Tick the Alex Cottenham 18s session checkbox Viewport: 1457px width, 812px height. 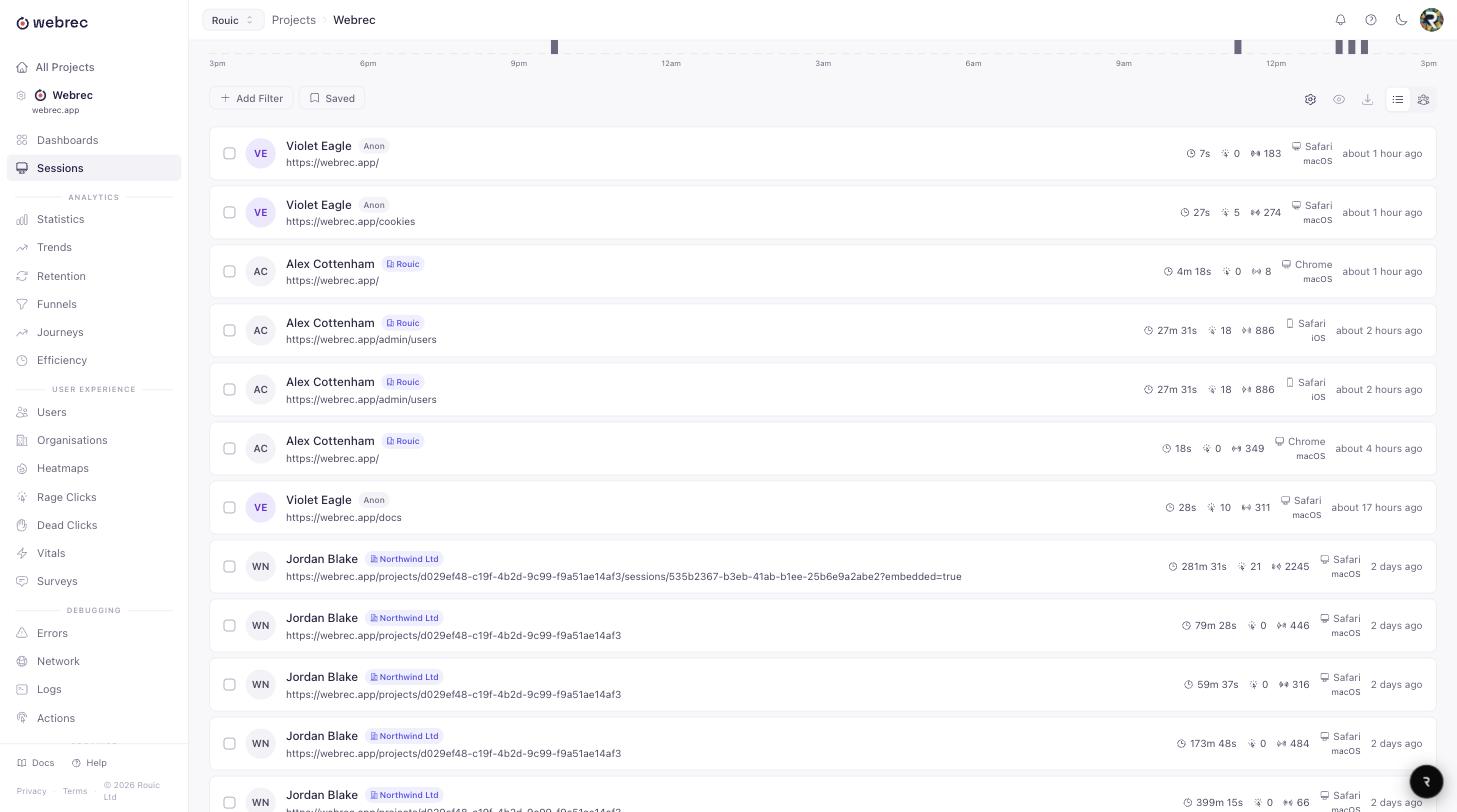point(229,448)
